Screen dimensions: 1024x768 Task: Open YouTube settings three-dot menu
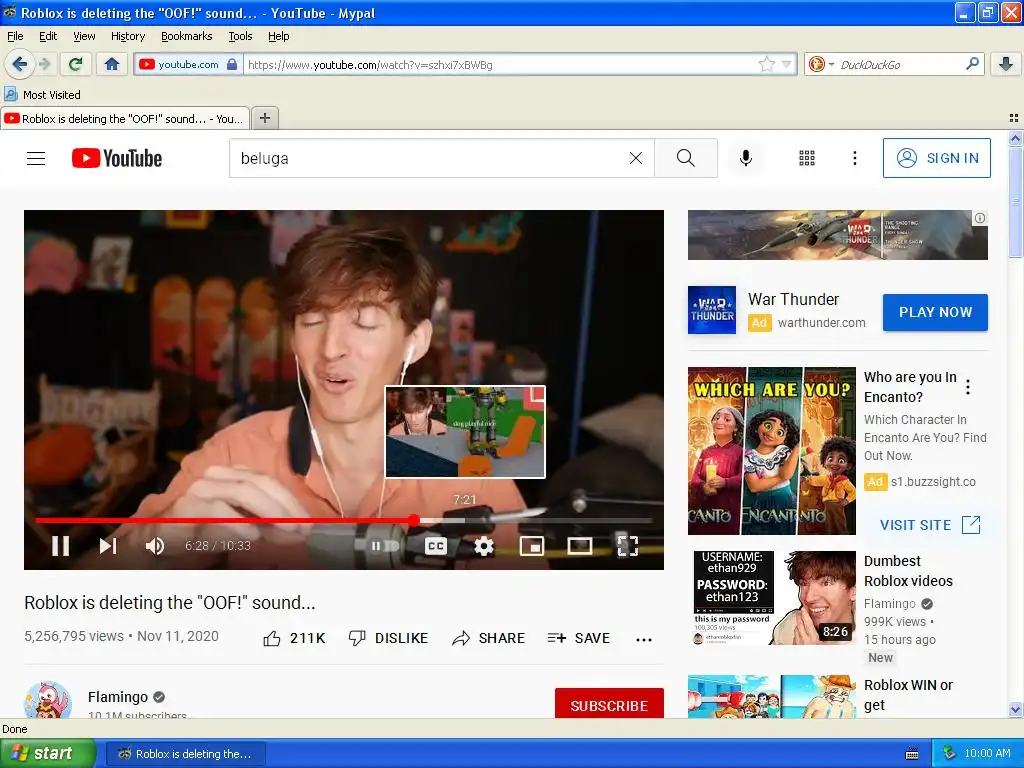pyautogui.click(x=854, y=158)
